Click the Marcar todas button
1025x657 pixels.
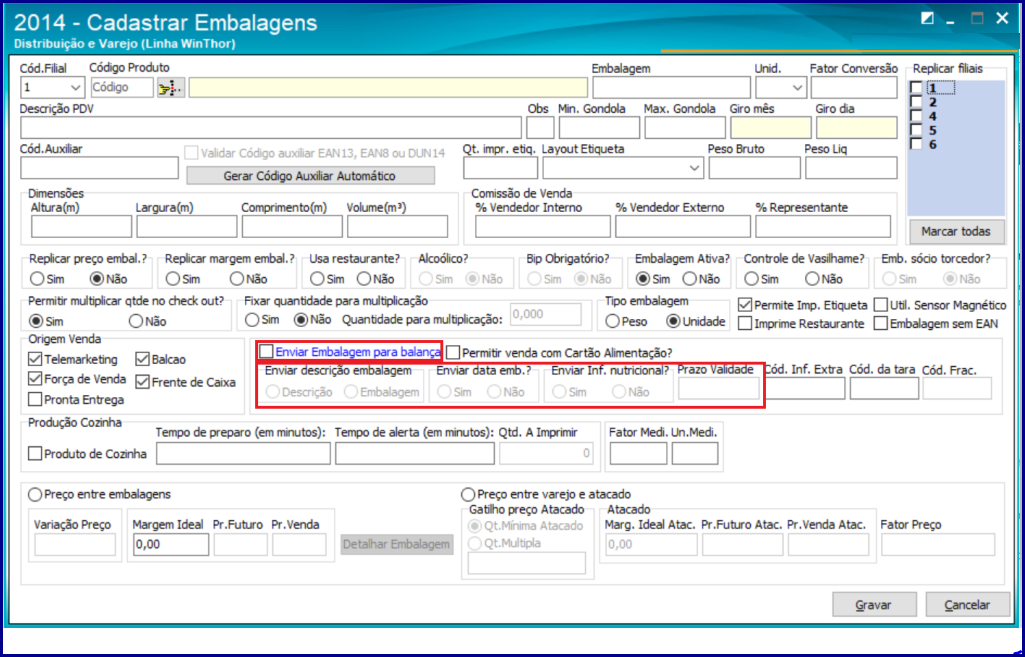956,231
